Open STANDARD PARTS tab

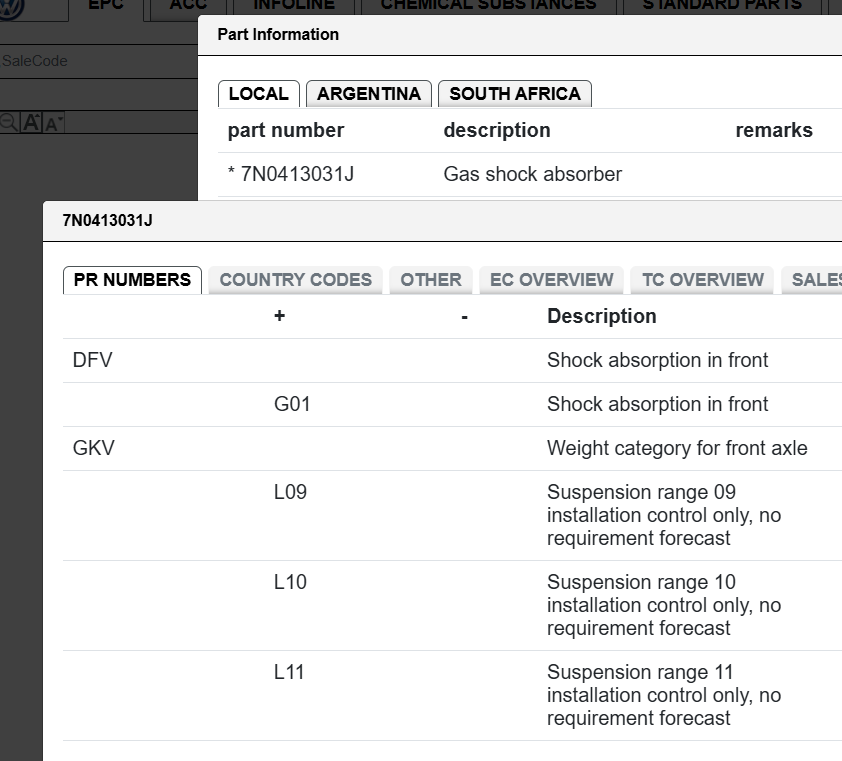722,5
